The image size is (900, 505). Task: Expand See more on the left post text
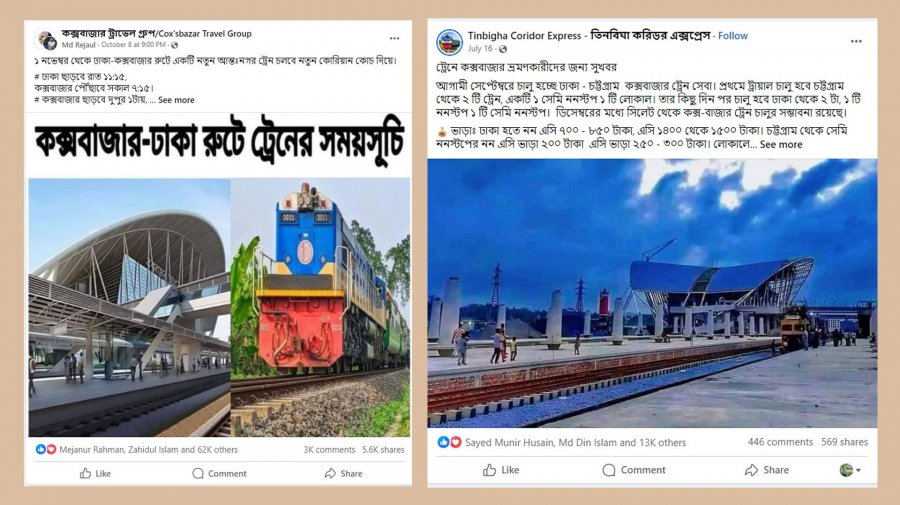pos(176,100)
